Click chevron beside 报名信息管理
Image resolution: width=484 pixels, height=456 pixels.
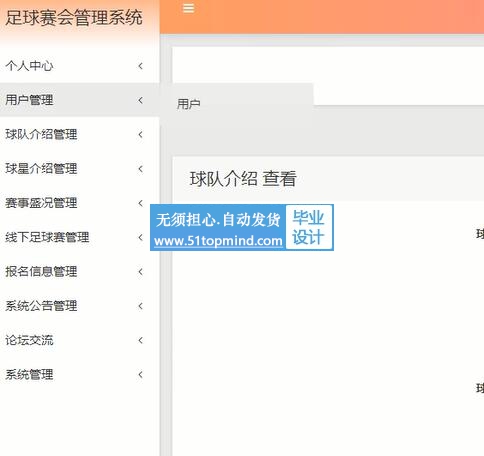coord(141,272)
